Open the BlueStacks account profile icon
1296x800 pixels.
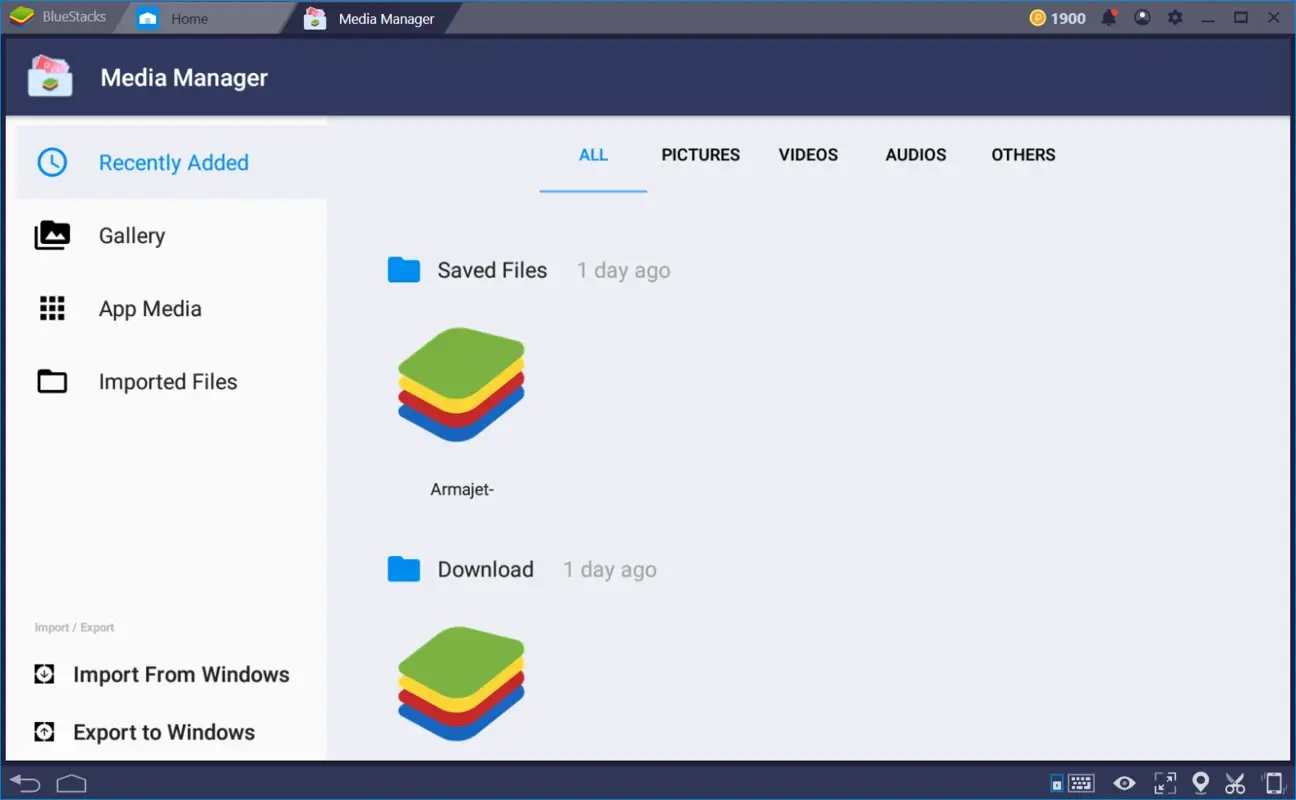click(x=1142, y=17)
